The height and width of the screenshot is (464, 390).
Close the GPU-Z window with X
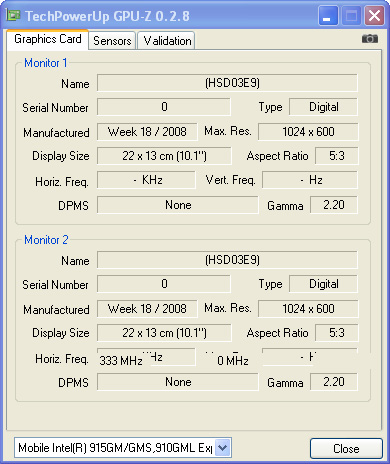coord(374,16)
